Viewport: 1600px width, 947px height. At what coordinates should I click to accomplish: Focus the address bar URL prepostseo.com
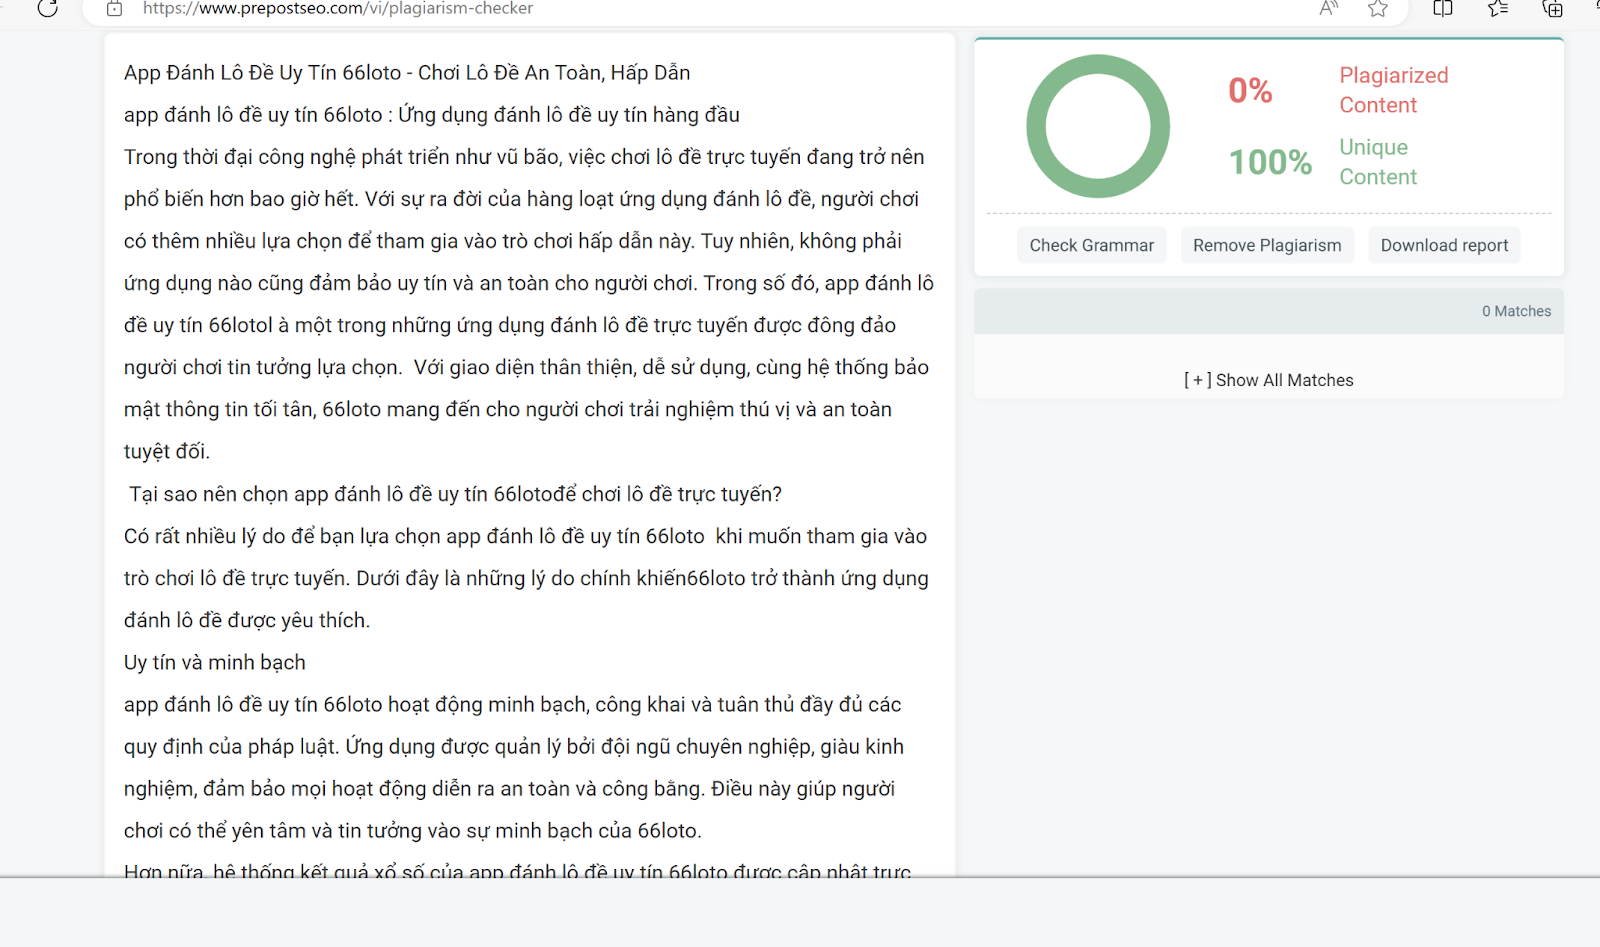pyautogui.click(x=338, y=8)
